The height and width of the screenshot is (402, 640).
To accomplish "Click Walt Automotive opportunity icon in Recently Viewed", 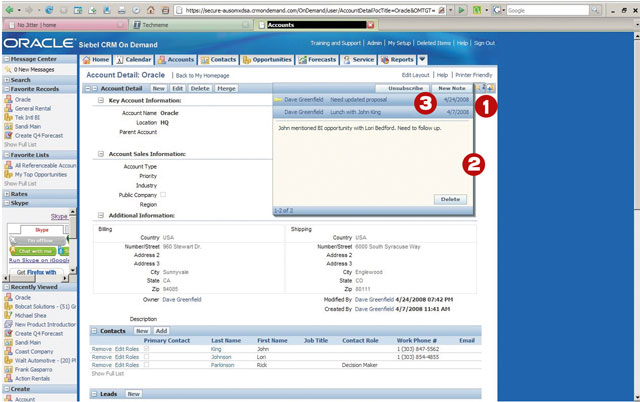I will pyautogui.click(x=8, y=360).
